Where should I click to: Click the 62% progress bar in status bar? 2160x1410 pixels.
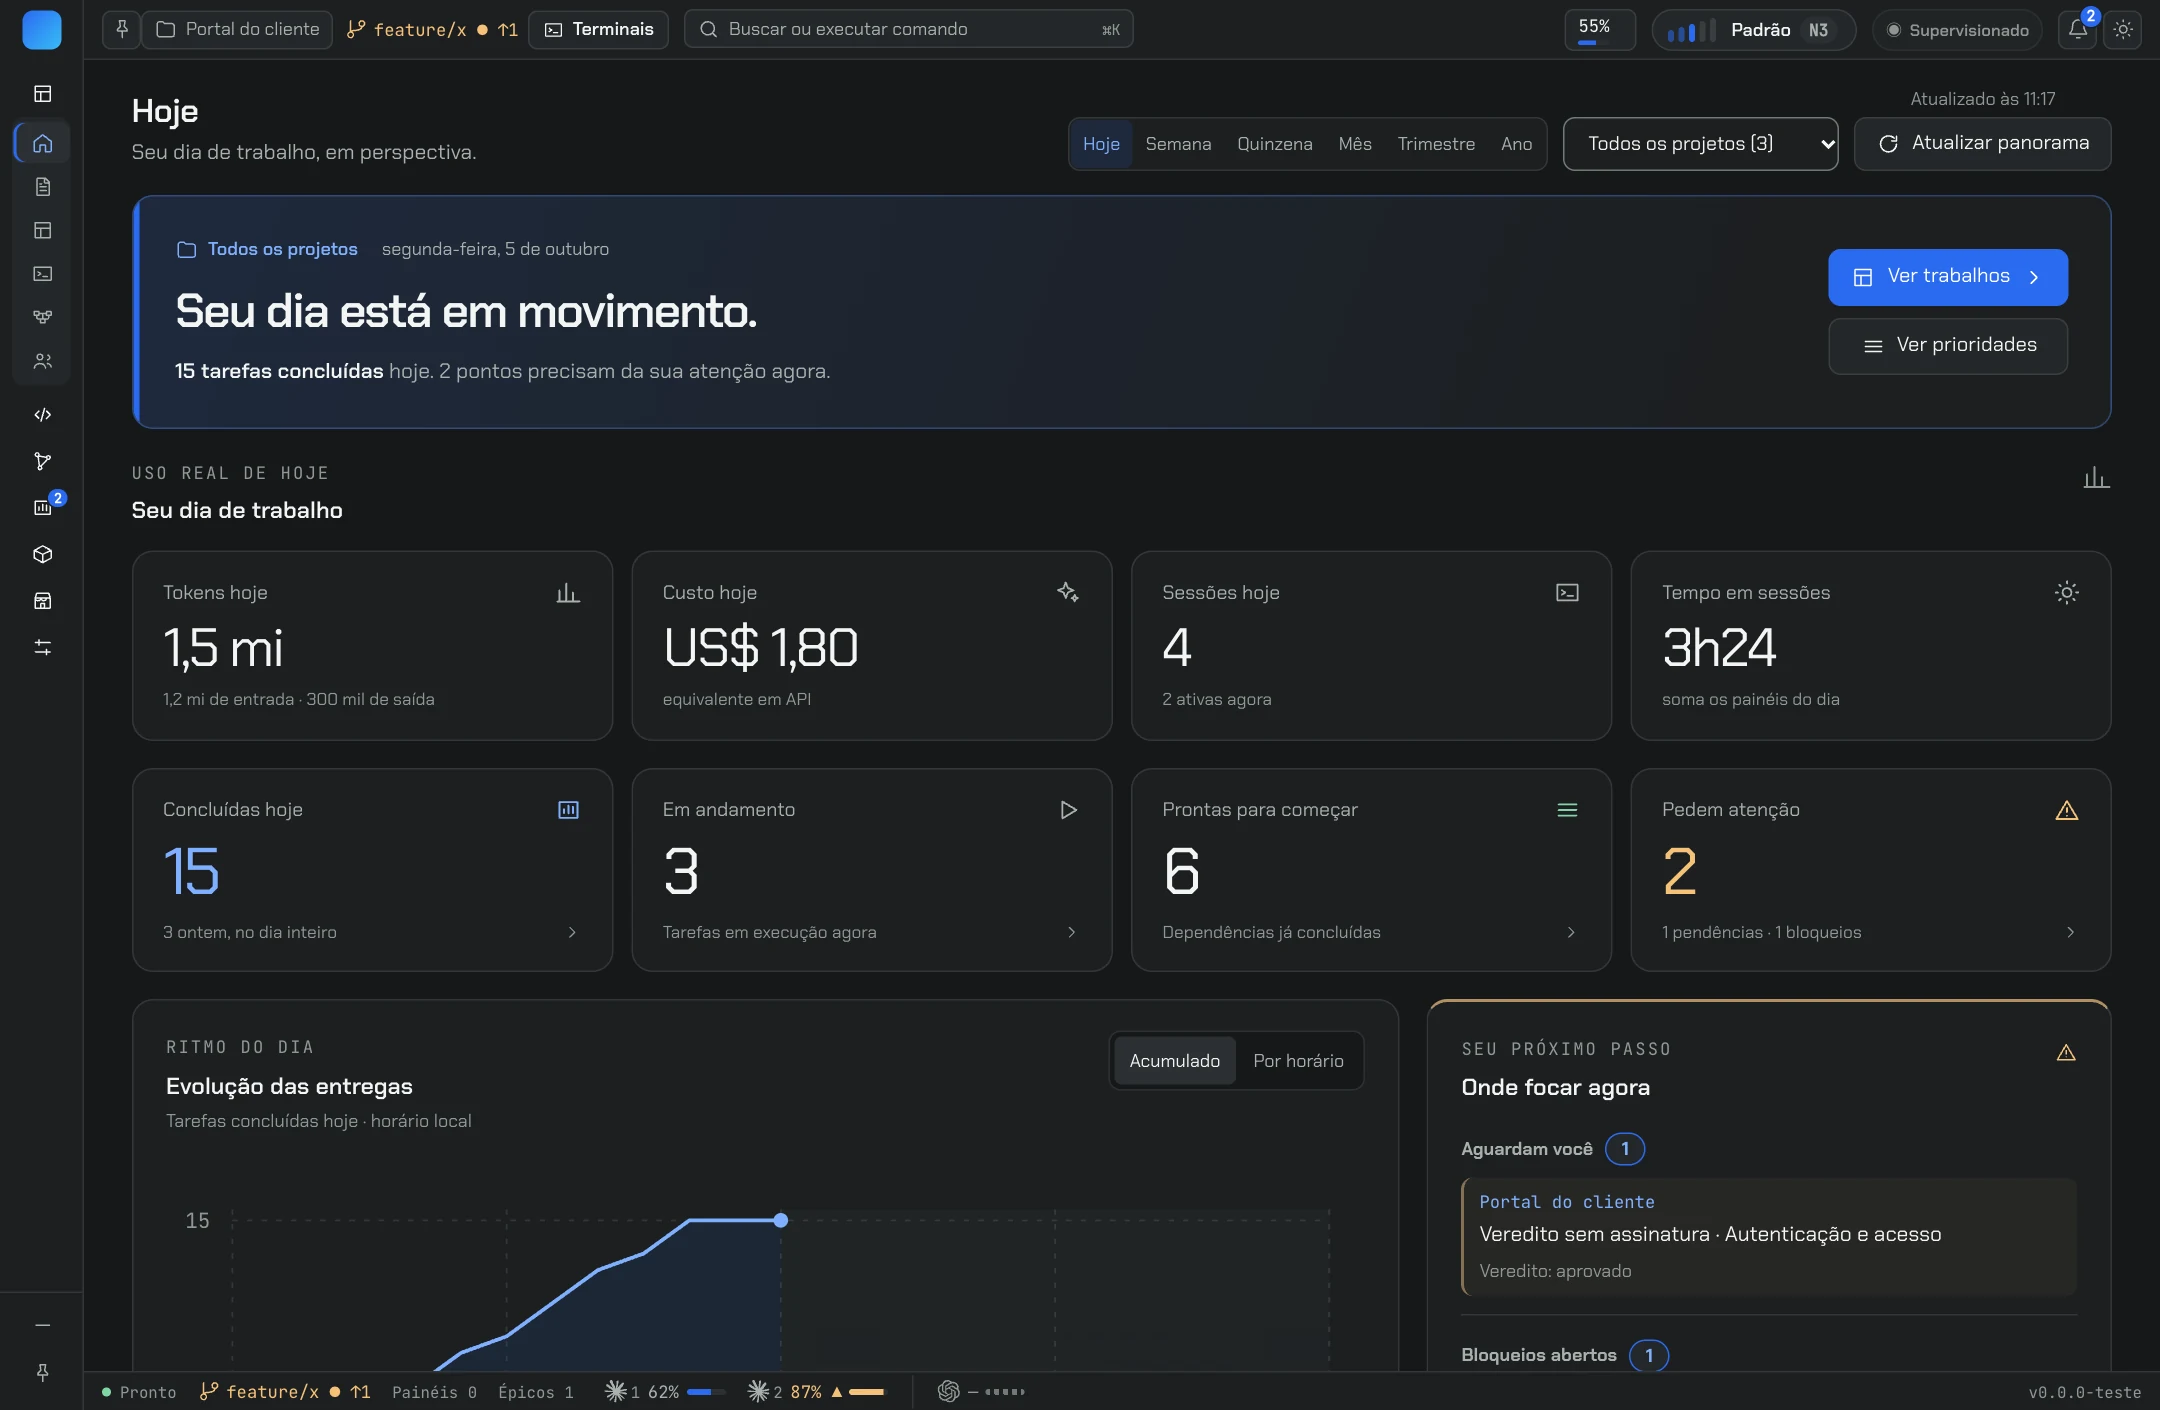click(x=706, y=1391)
